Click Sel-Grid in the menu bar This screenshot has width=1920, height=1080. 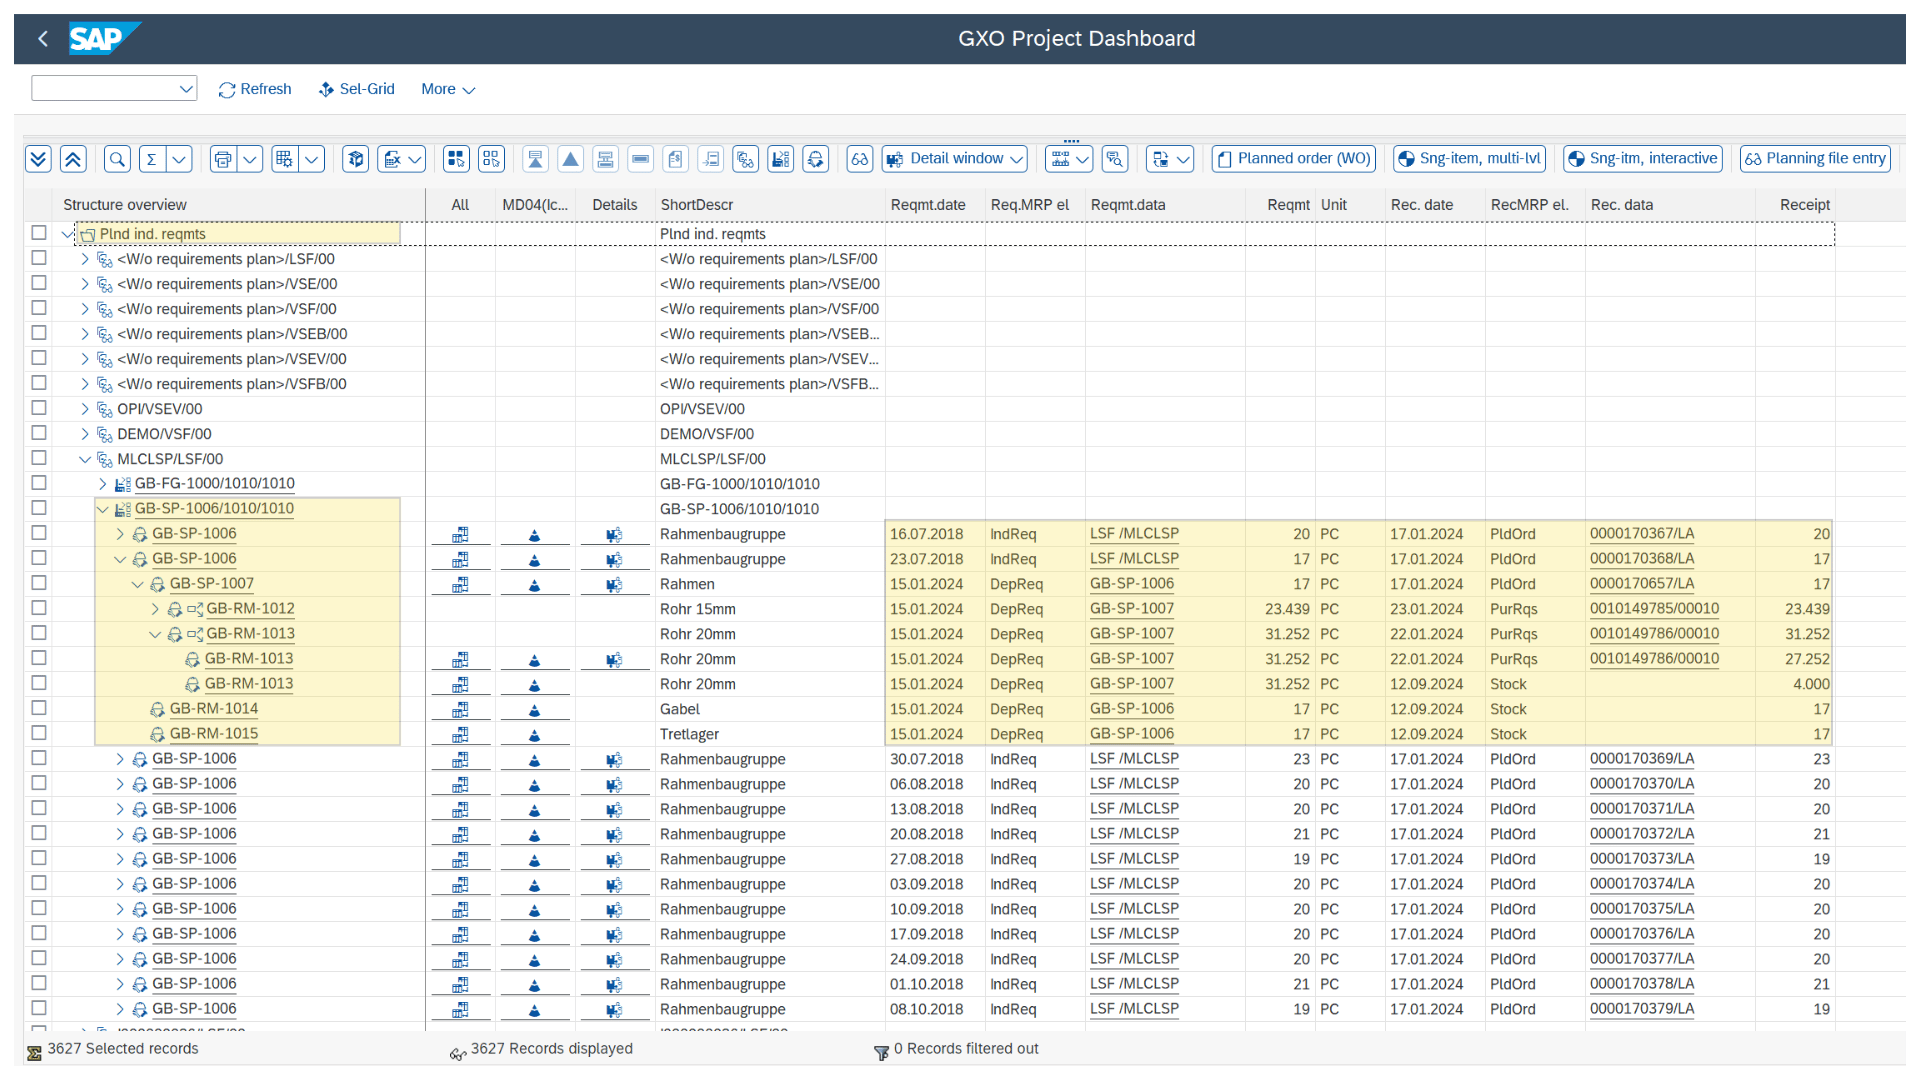356,89
